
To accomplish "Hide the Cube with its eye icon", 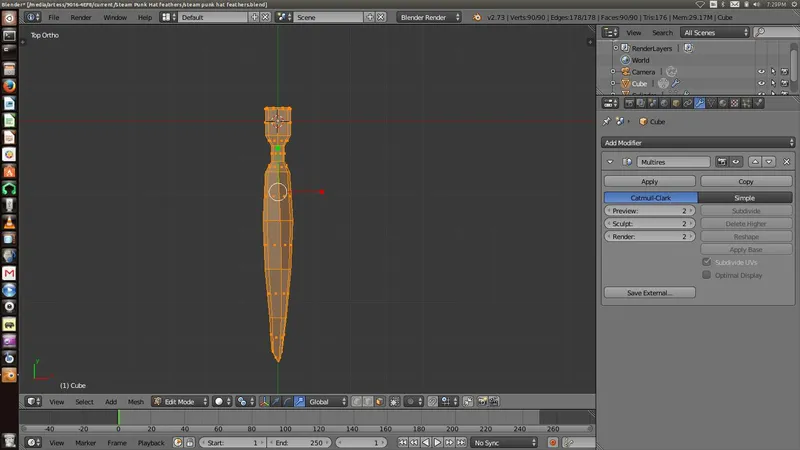I will tap(761, 84).
